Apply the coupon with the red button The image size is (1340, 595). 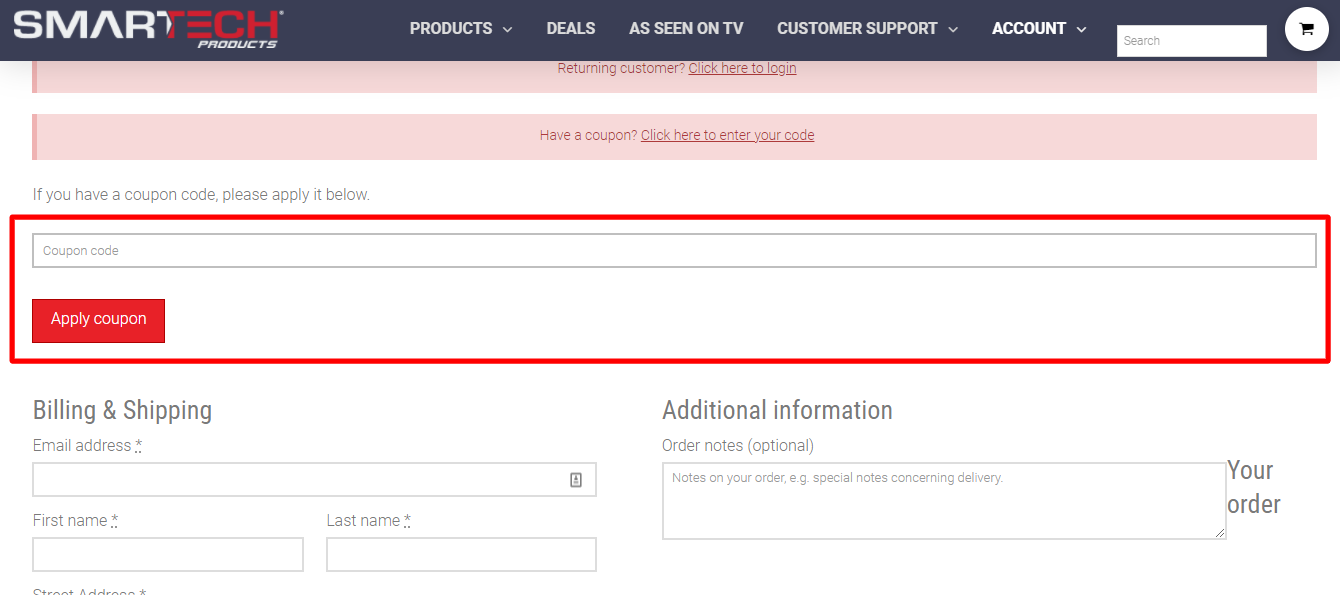(98, 320)
